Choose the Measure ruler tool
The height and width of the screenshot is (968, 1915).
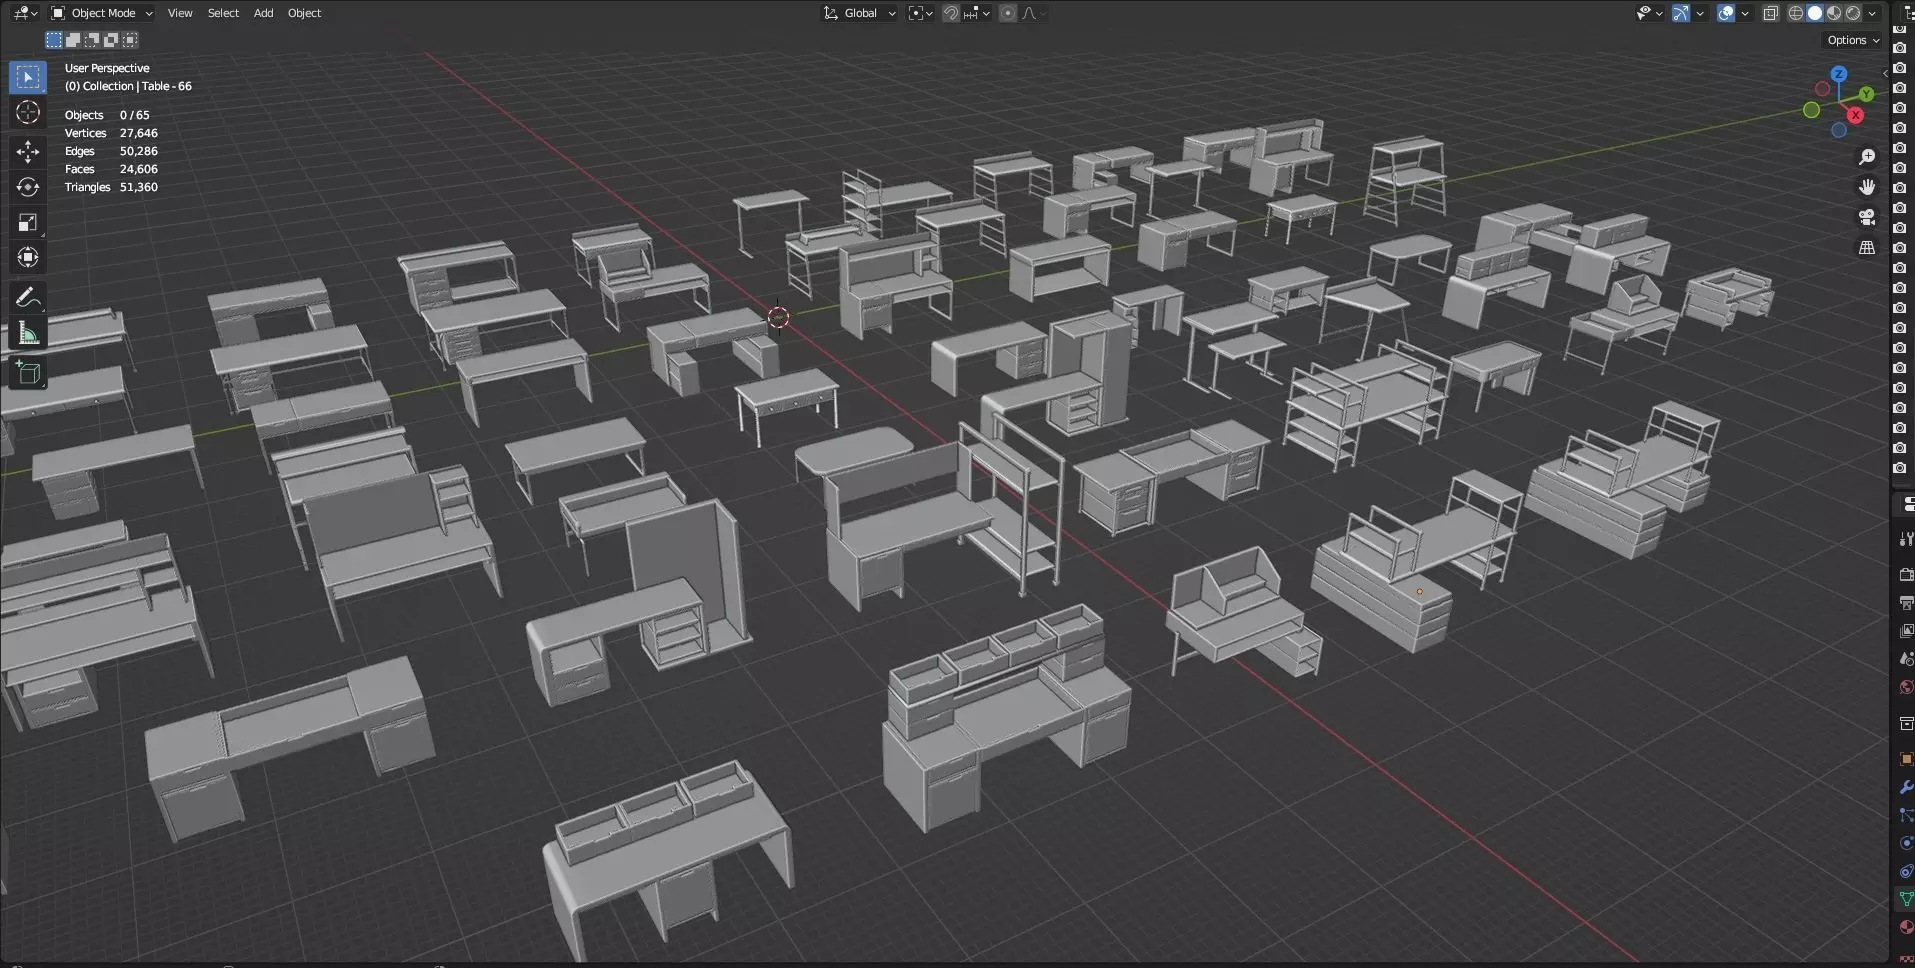[28, 333]
